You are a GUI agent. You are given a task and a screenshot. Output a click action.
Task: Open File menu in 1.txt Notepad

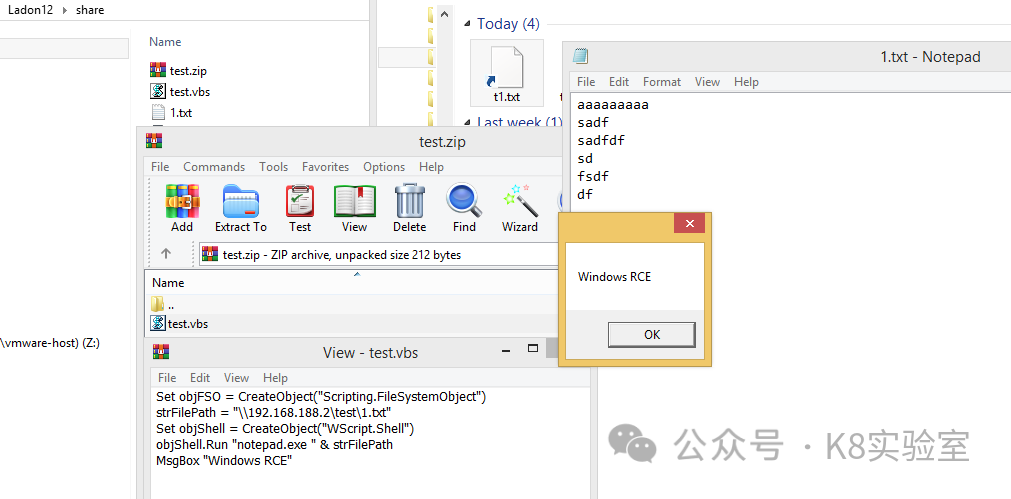tap(586, 82)
